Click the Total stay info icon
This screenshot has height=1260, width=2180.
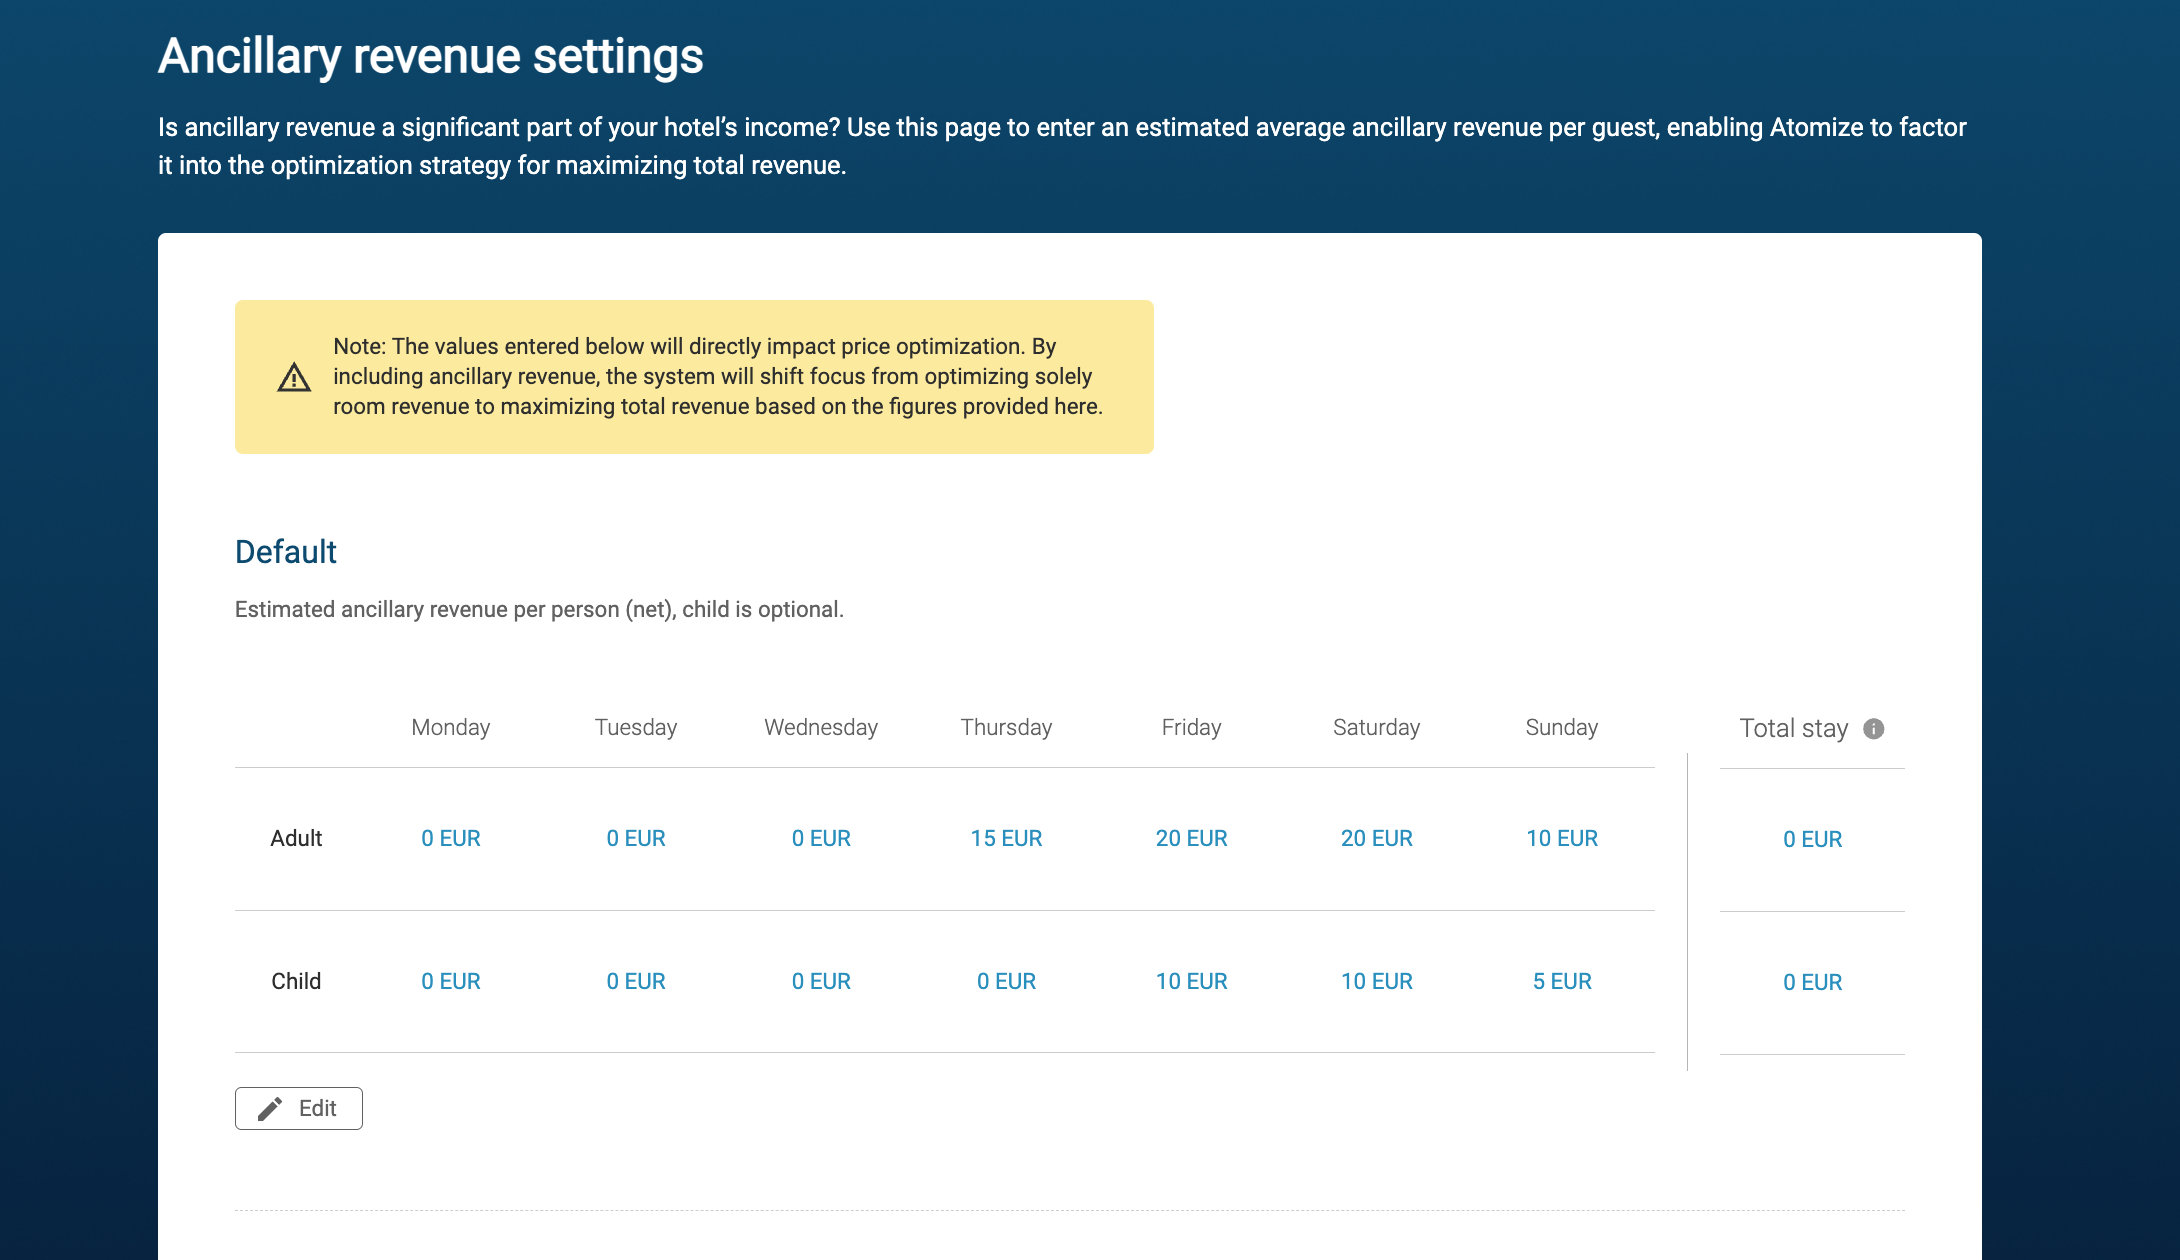pos(1874,729)
